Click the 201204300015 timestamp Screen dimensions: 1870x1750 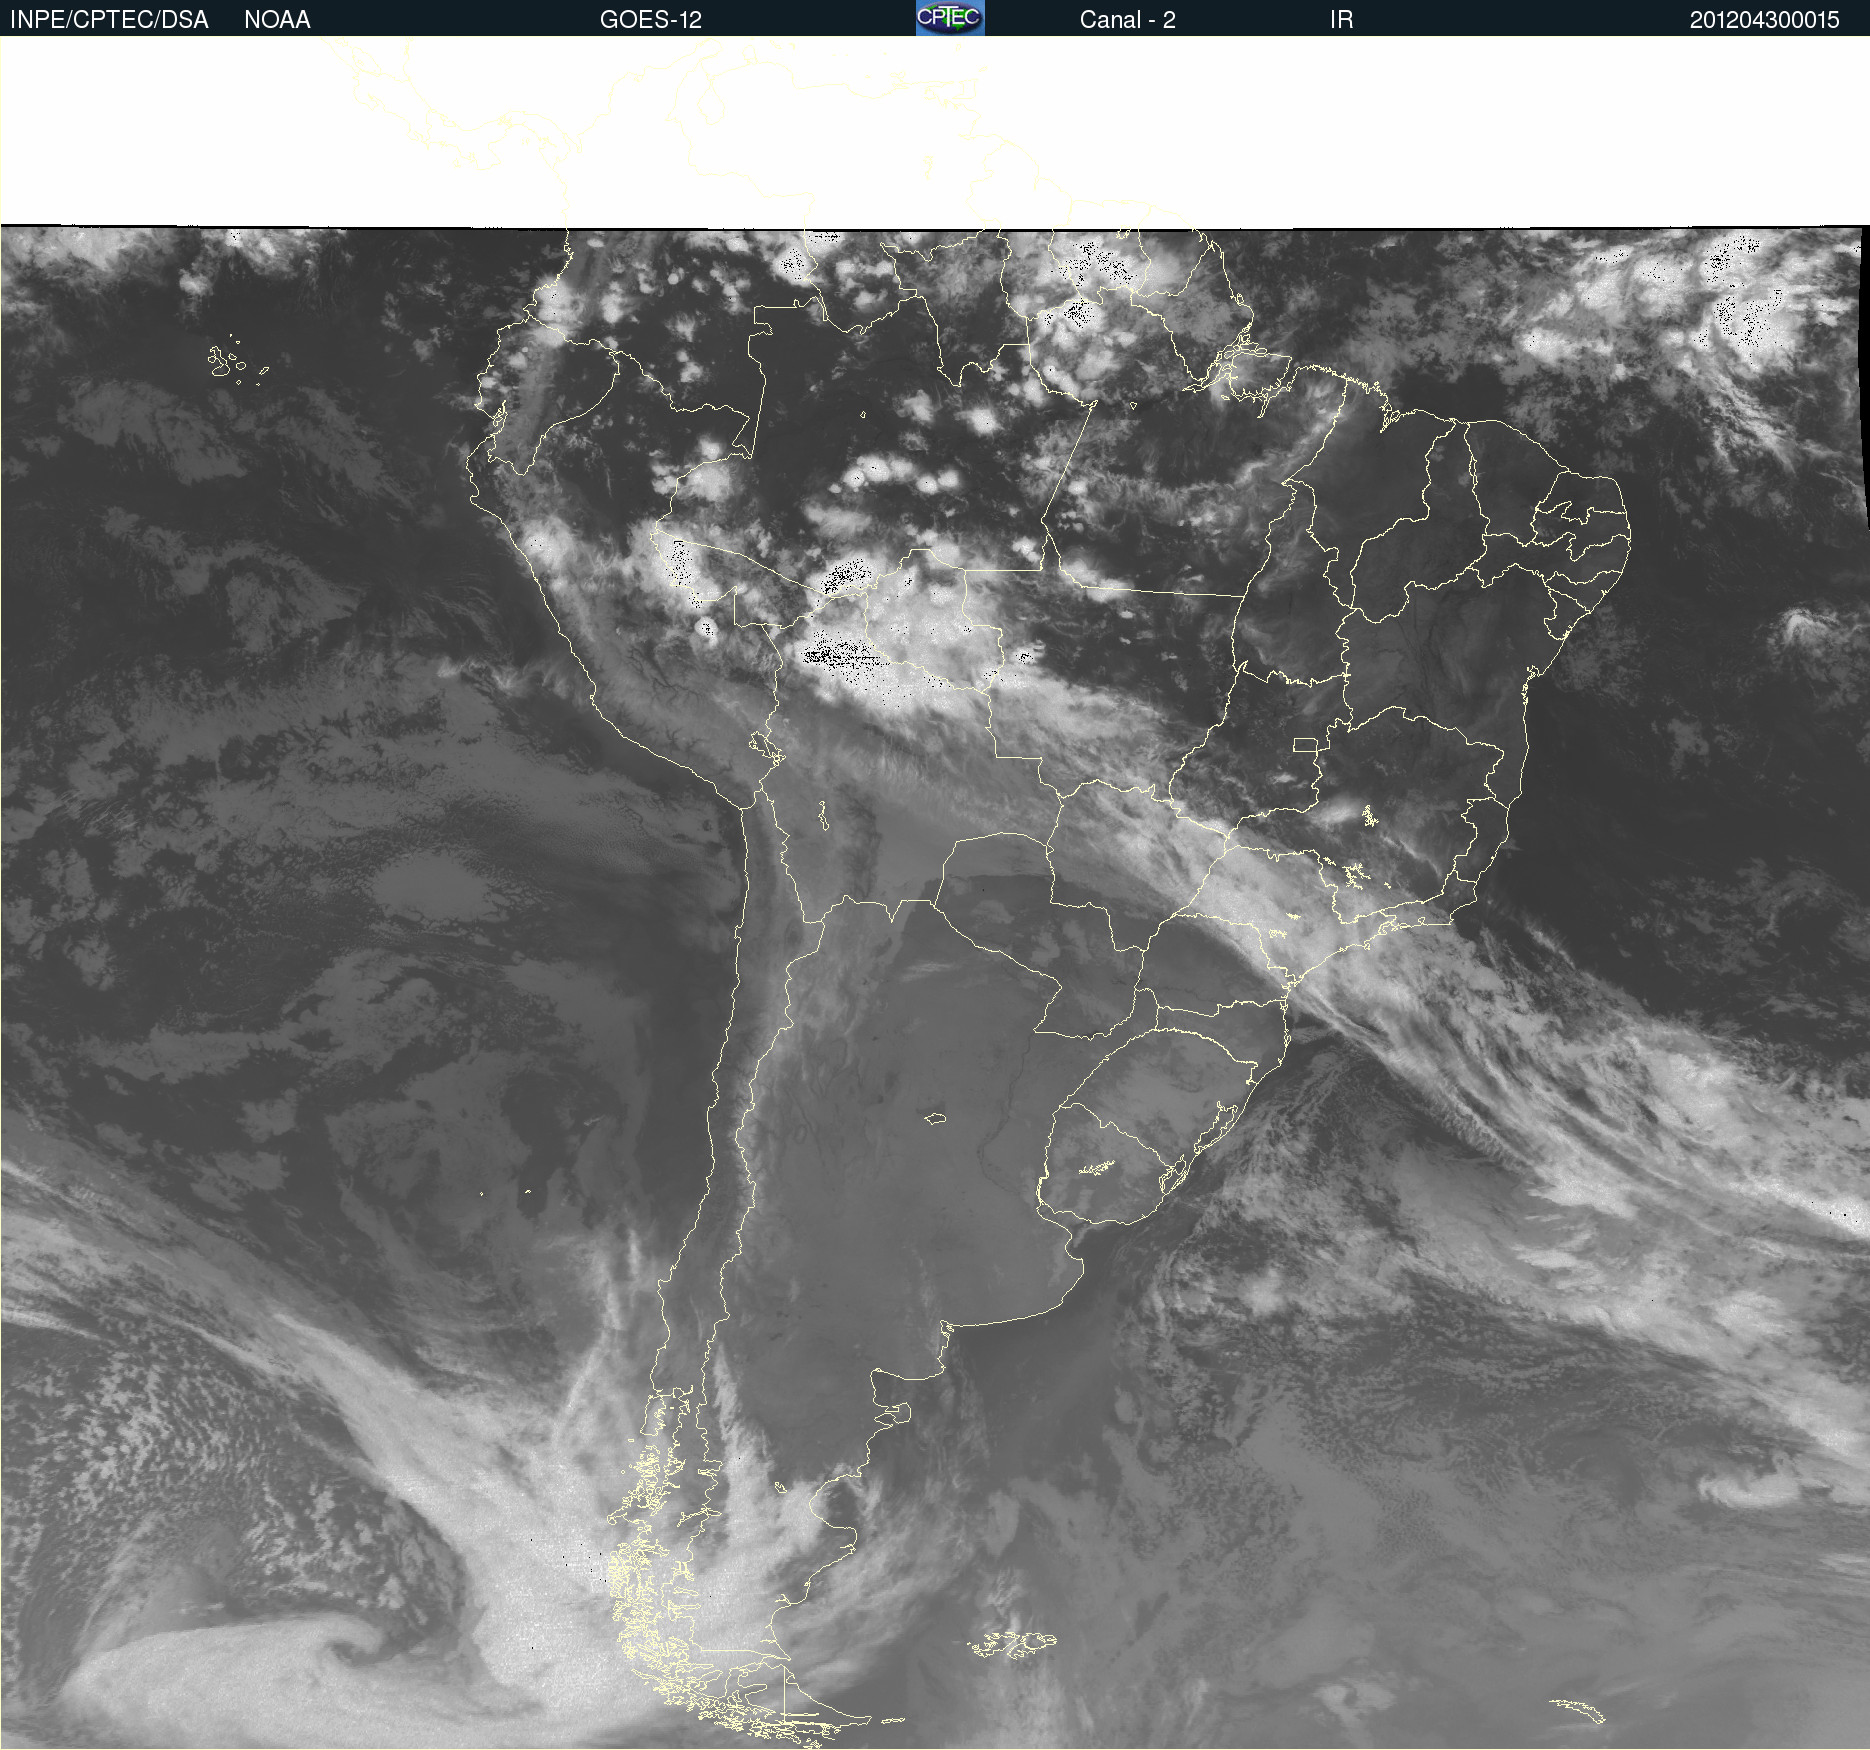(1764, 20)
